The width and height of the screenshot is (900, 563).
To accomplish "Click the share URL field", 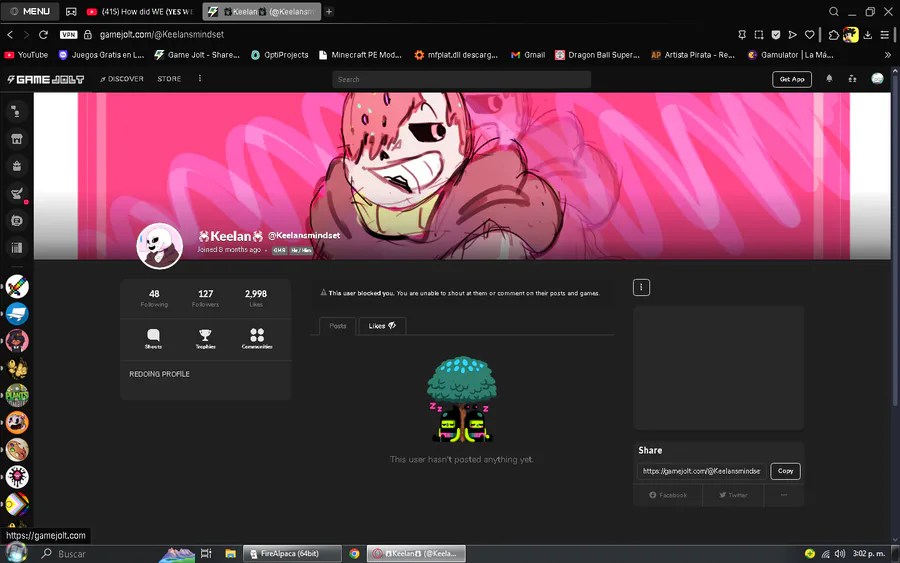I will pyautogui.click(x=701, y=471).
